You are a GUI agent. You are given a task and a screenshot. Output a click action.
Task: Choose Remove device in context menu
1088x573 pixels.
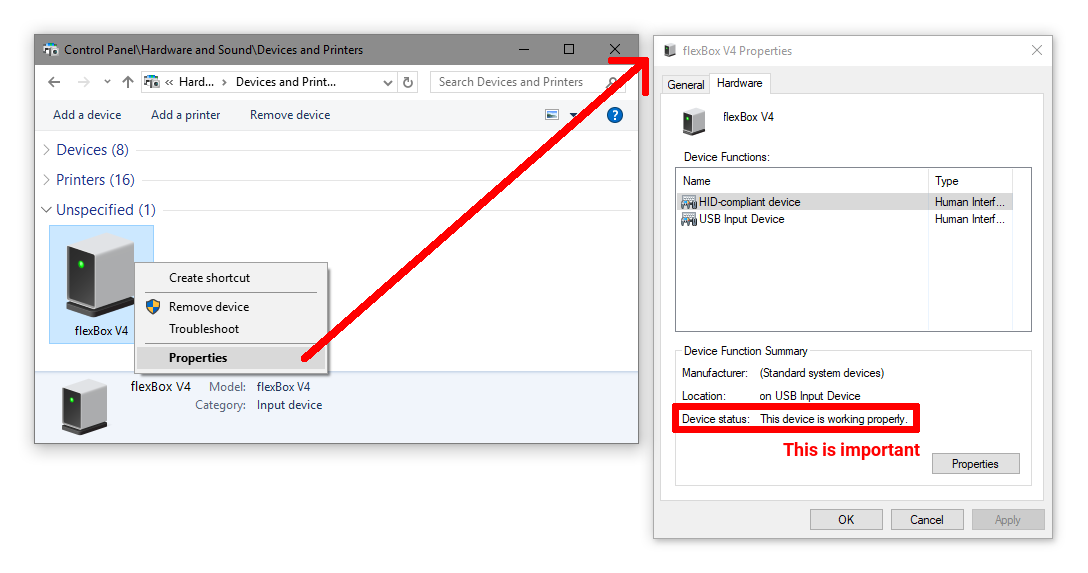209,307
